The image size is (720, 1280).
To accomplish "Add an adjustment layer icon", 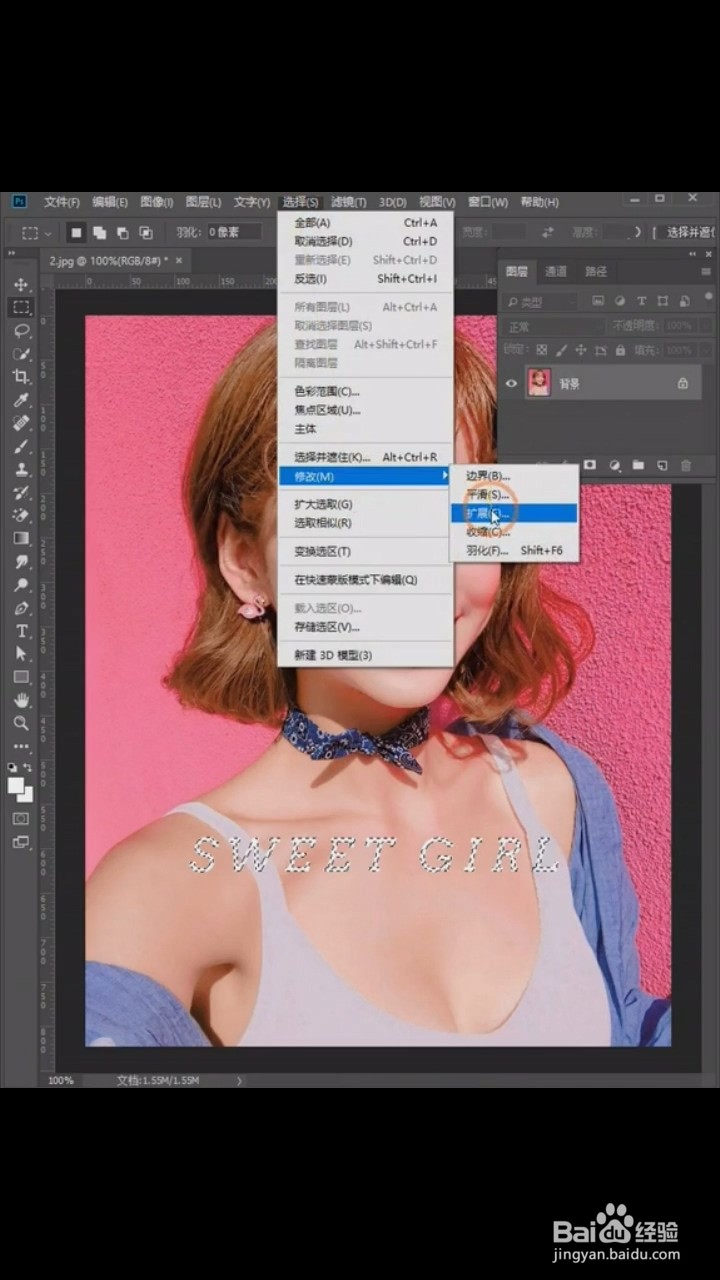I will (x=614, y=465).
